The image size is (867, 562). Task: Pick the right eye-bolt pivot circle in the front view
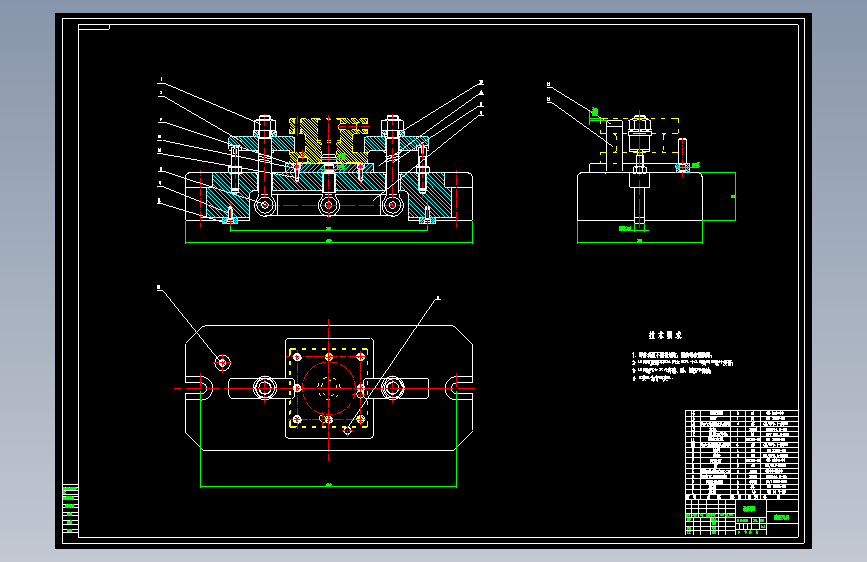[x=392, y=205]
